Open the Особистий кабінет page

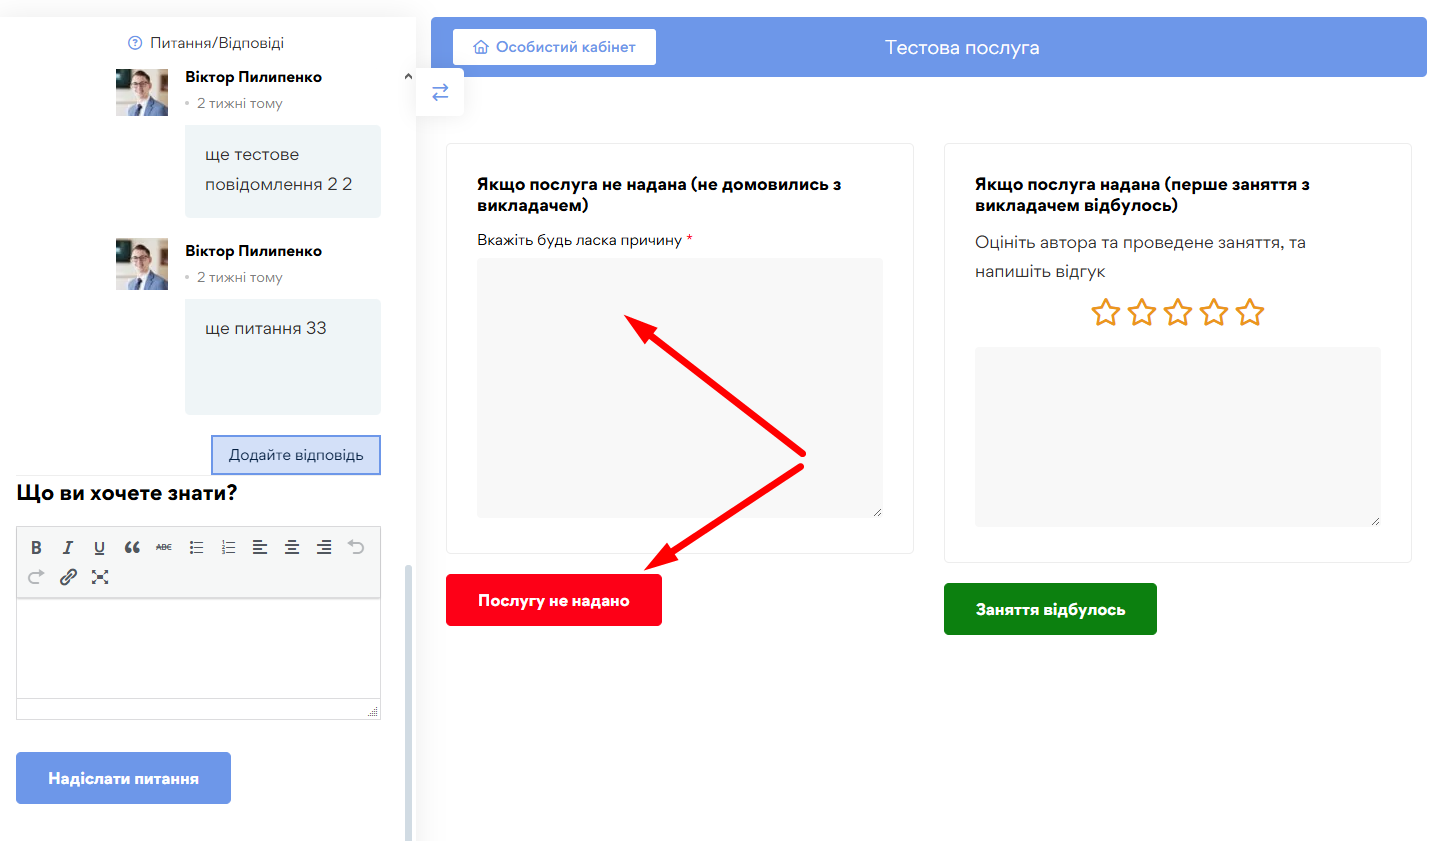point(554,47)
